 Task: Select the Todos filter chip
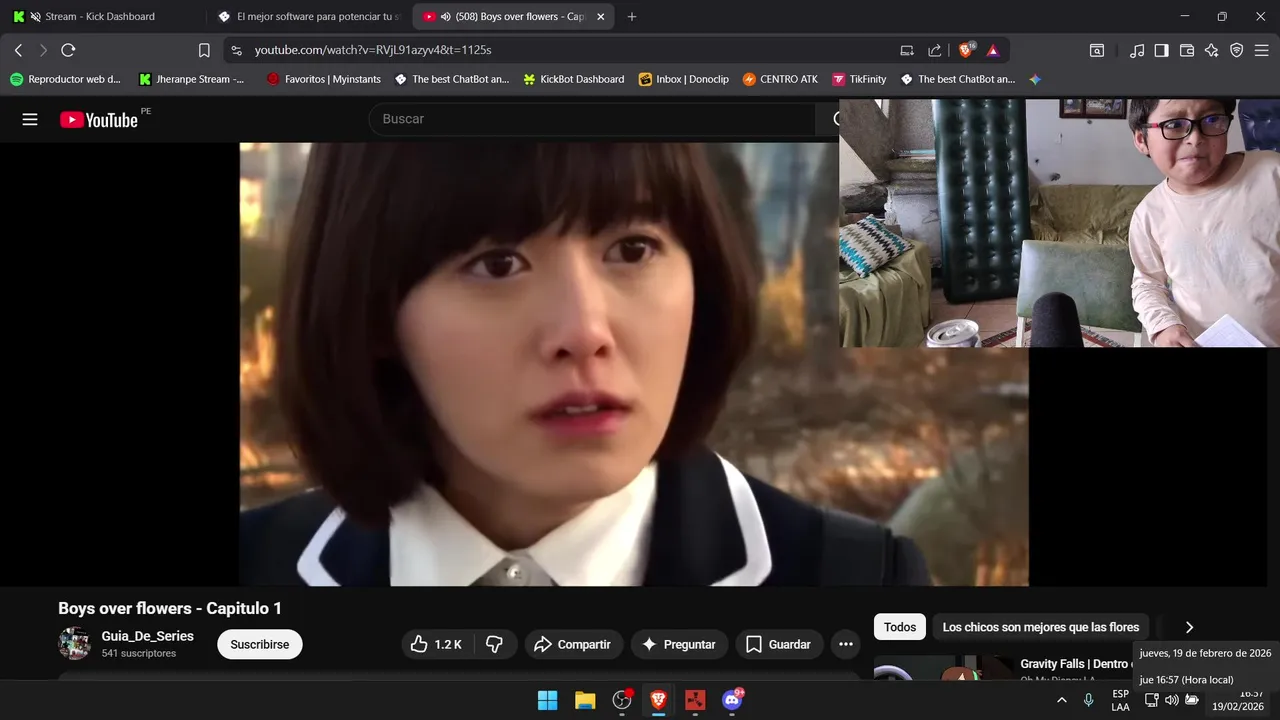[900, 627]
